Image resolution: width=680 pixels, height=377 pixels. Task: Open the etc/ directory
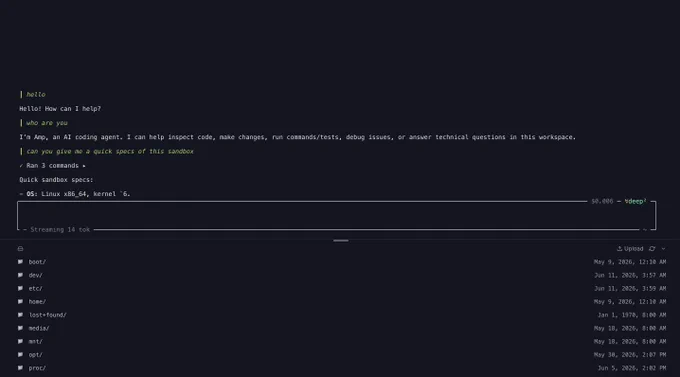click(35, 288)
